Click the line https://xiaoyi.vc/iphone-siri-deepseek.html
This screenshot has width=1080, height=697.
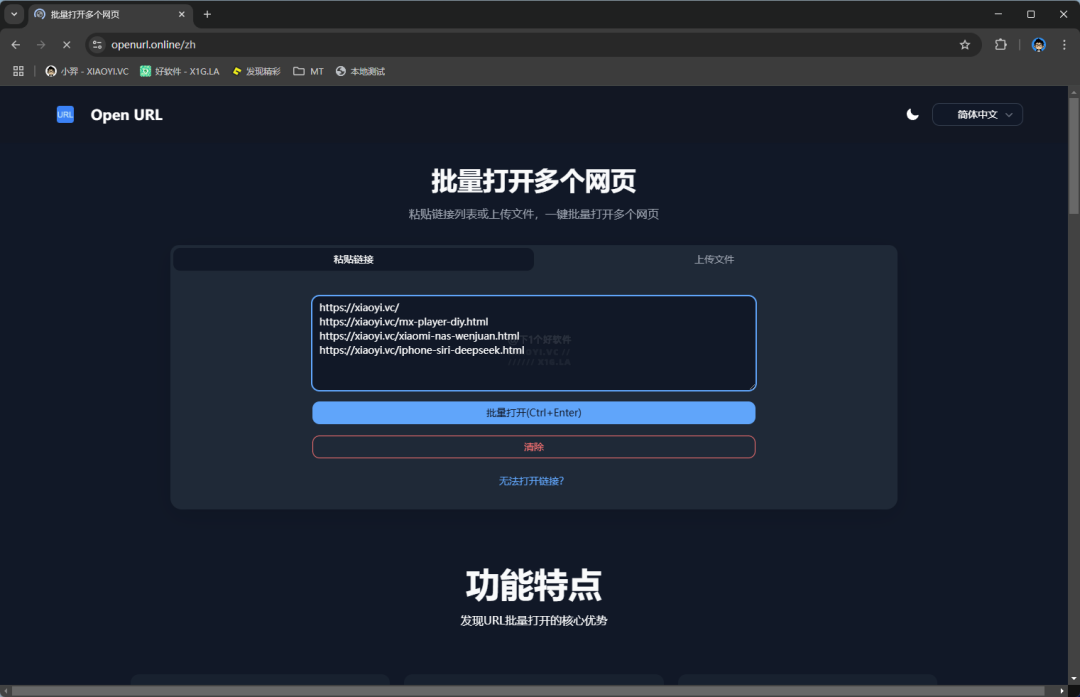[422, 350]
